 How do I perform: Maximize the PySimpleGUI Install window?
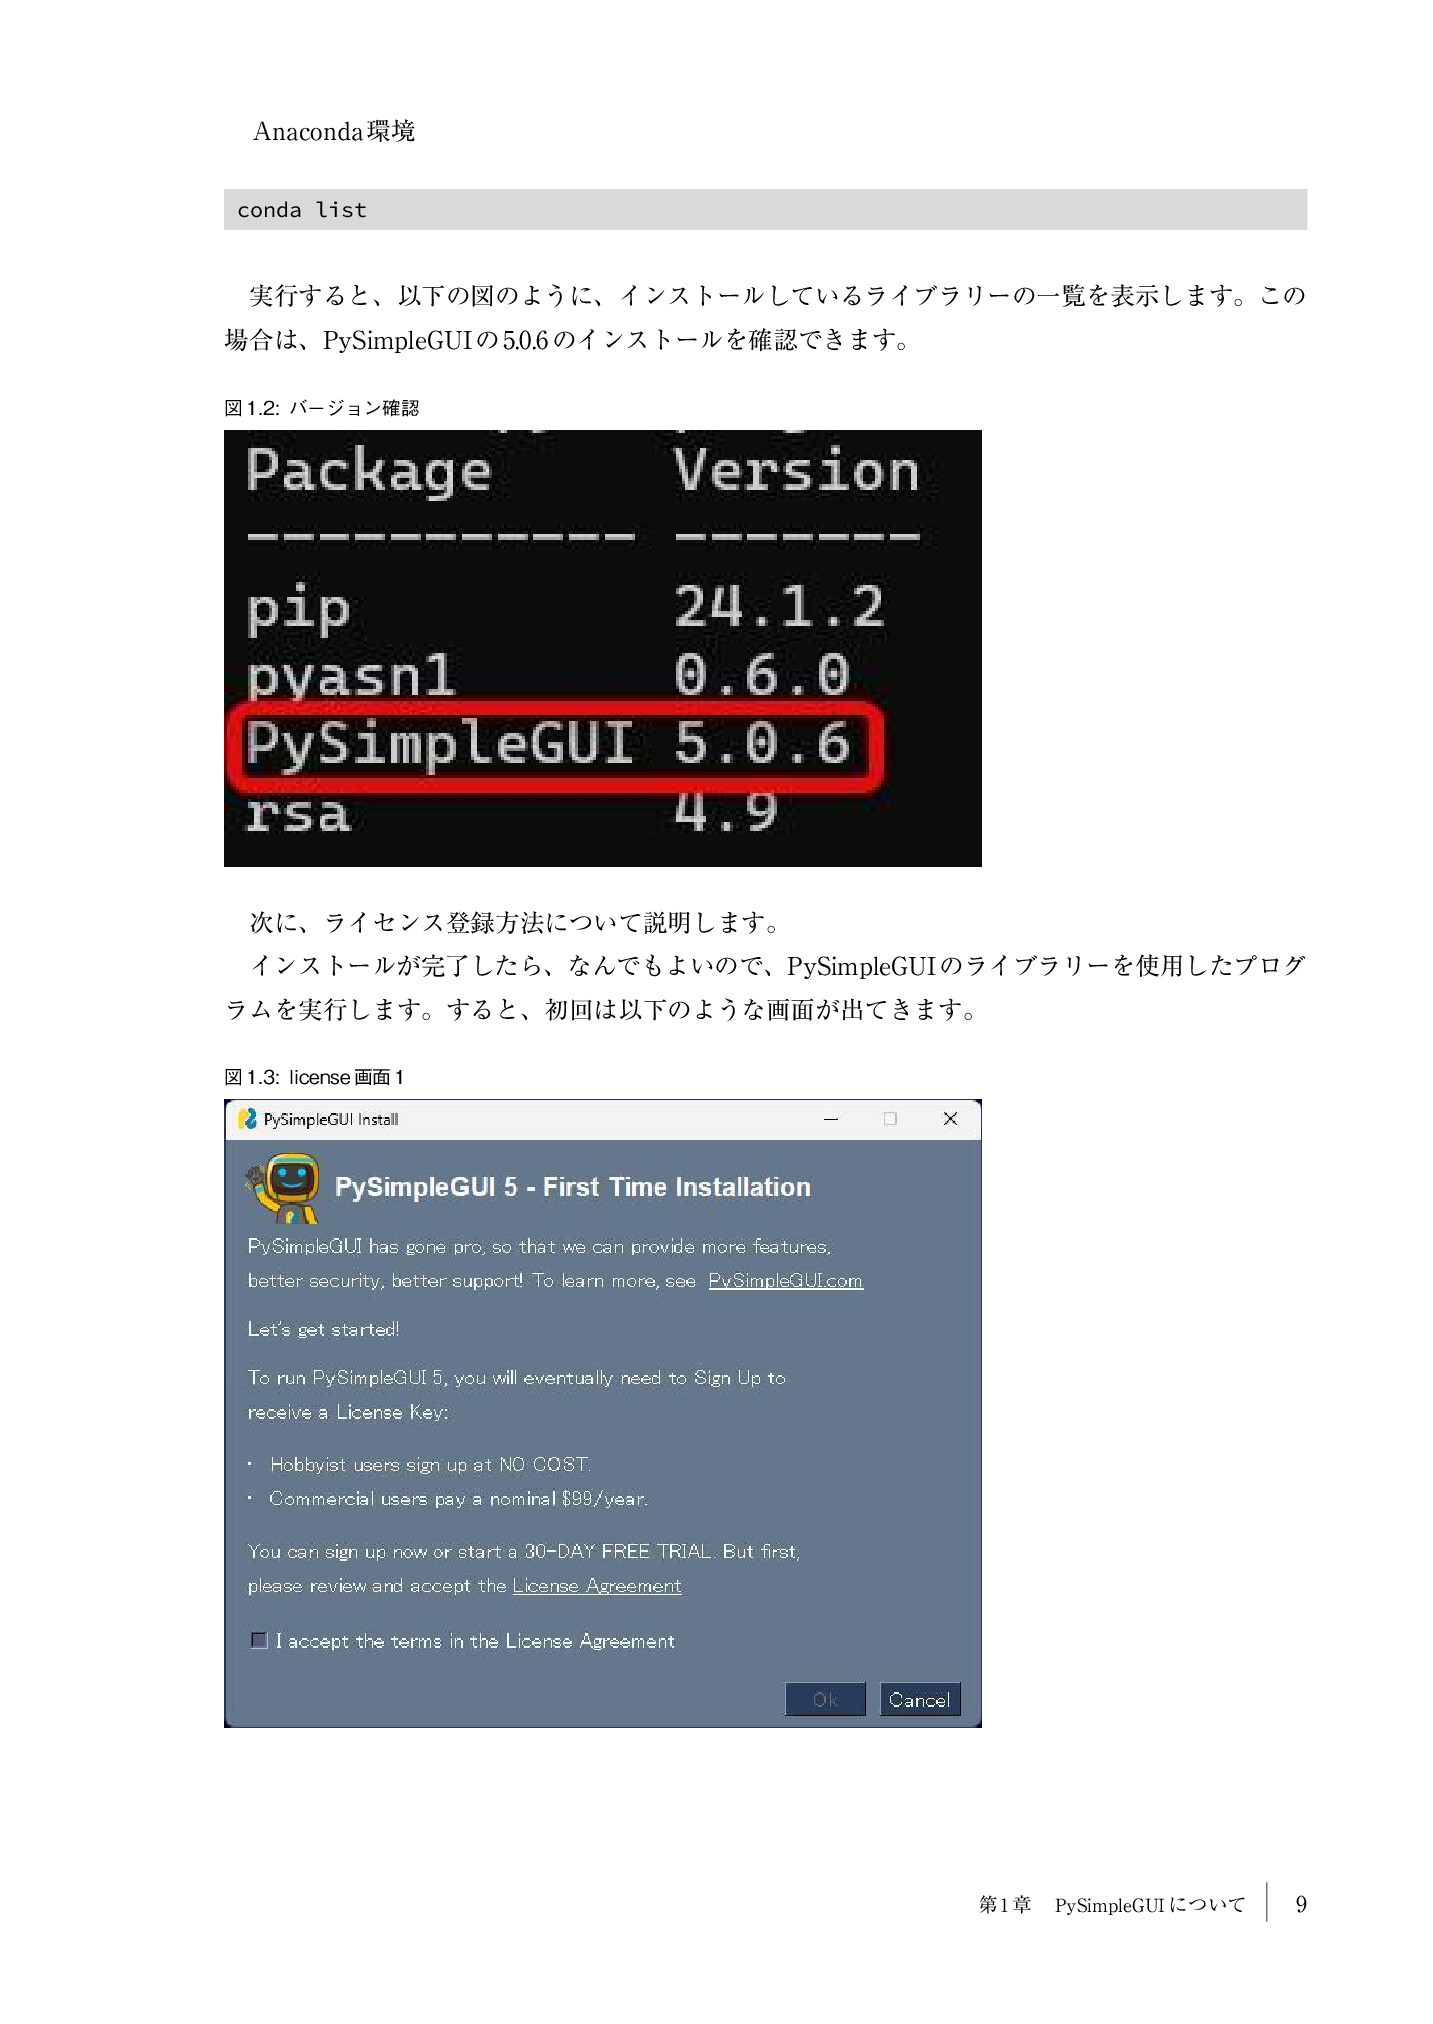pyautogui.click(x=890, y=1119)
